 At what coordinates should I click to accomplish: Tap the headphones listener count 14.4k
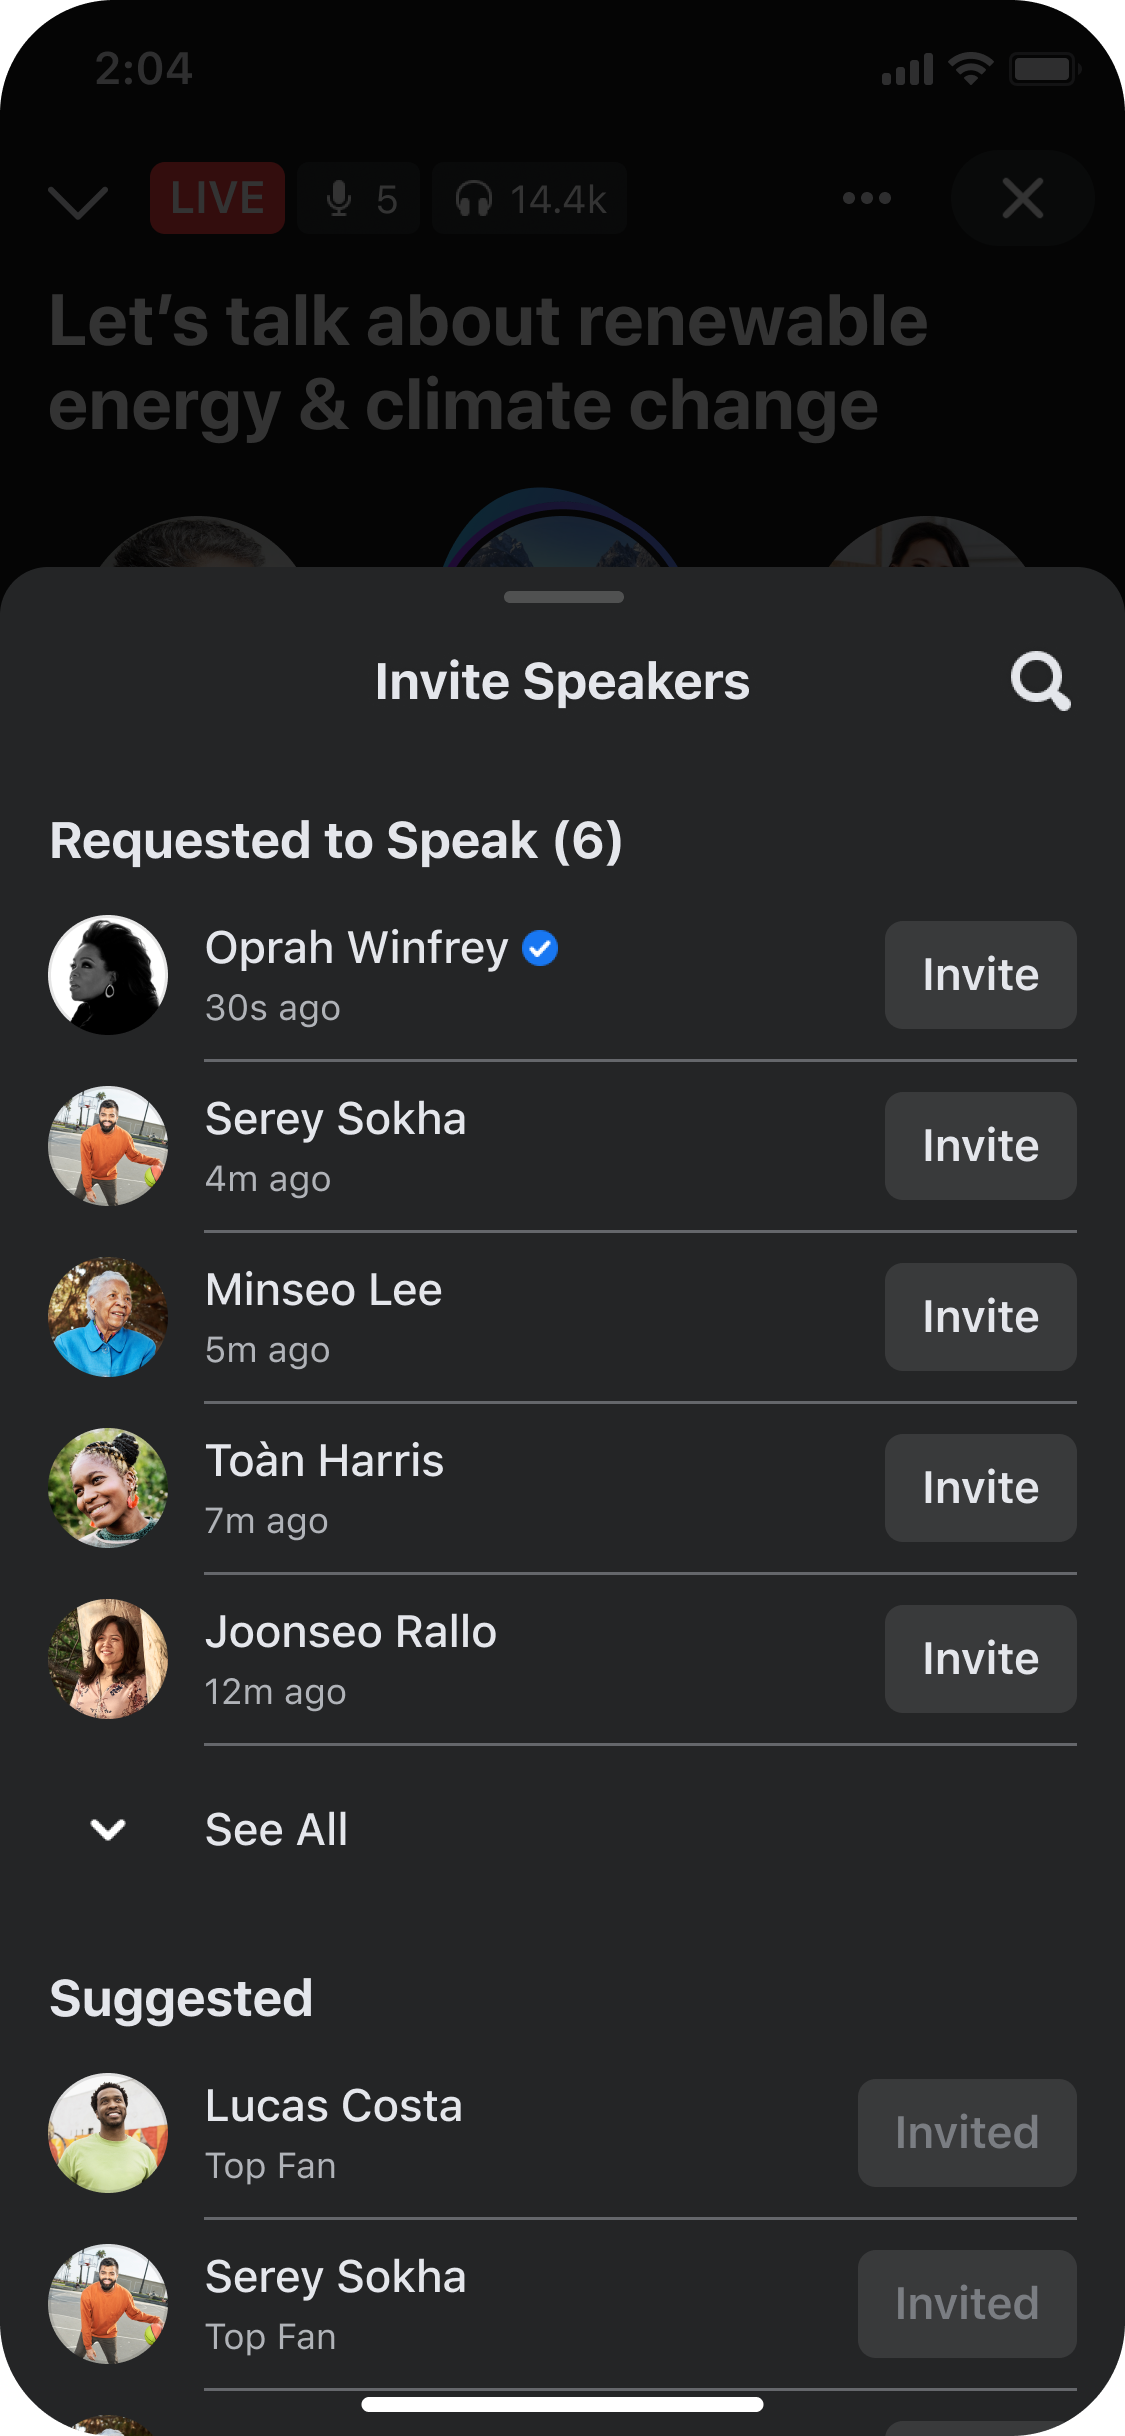530,199
